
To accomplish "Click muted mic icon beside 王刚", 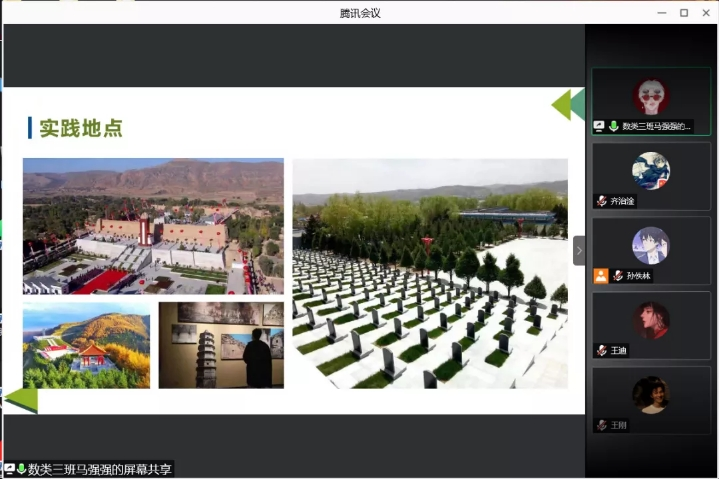I will pyautogui.click(x=601, y=425).
